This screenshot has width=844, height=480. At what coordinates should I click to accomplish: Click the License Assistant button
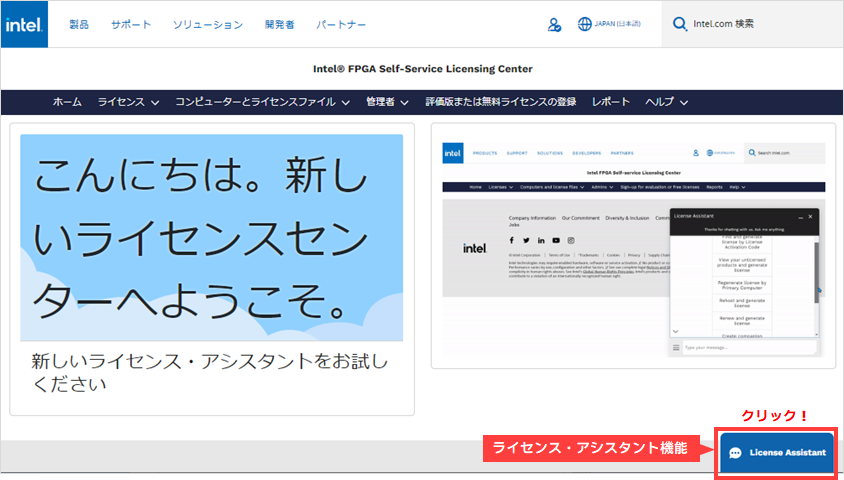pyautogui.click(x=777, y=453)
